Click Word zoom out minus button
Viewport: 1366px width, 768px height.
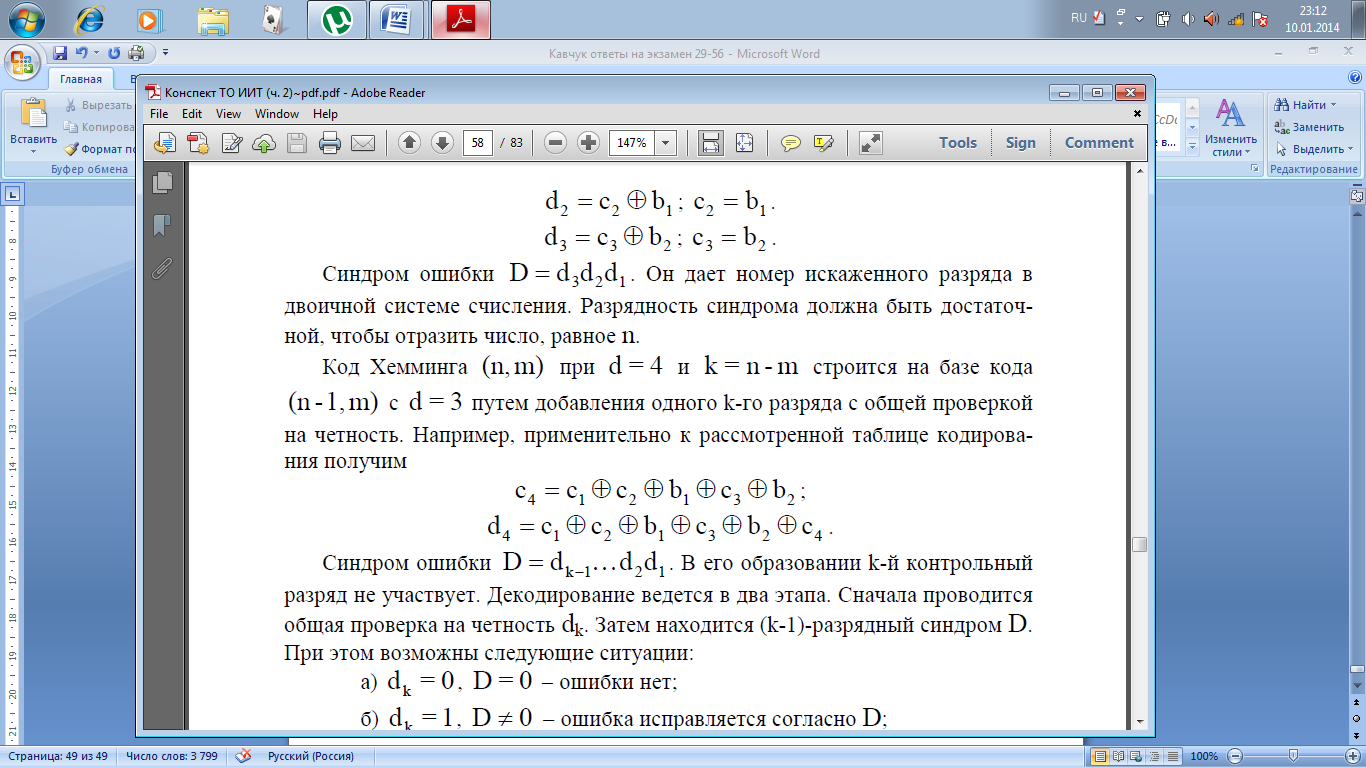click(x=1235, y=756)
